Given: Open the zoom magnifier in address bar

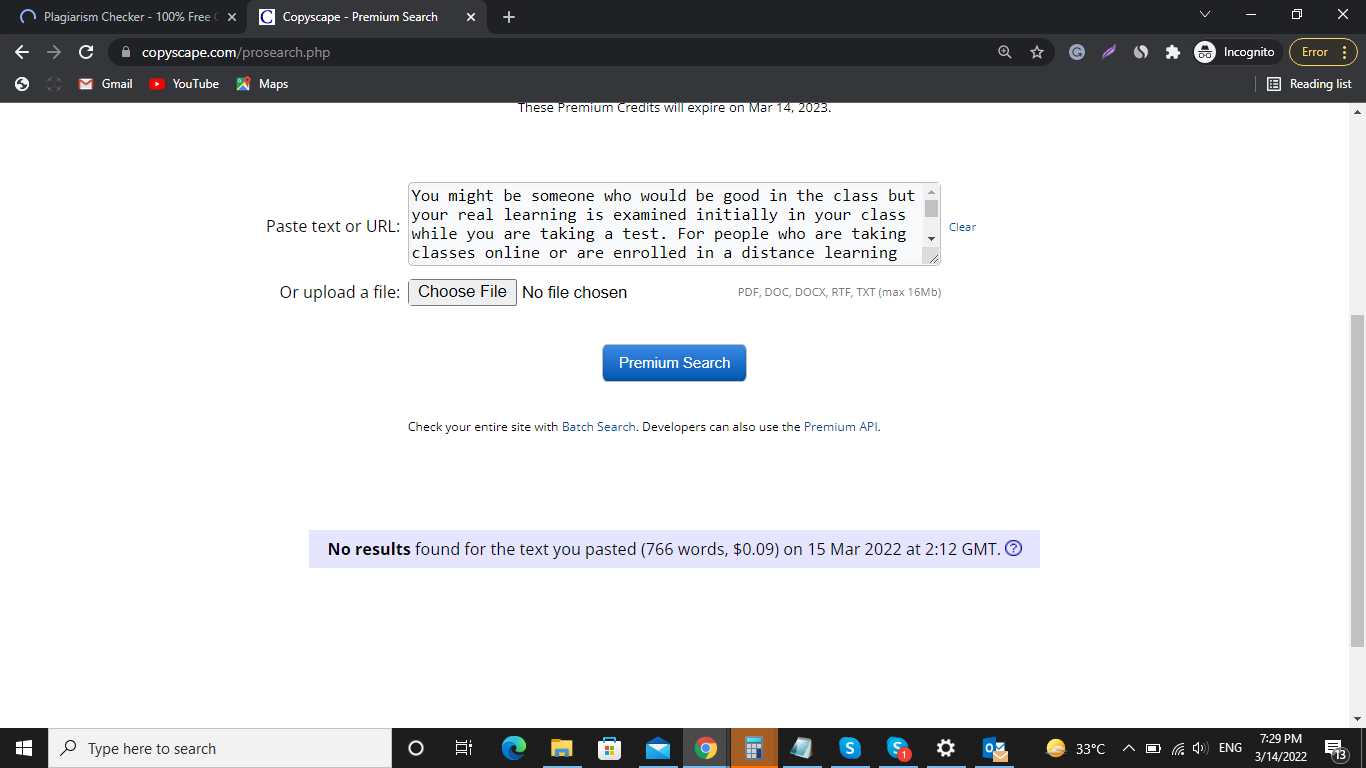Looking at the screenshot, I should pos(1005,52).
